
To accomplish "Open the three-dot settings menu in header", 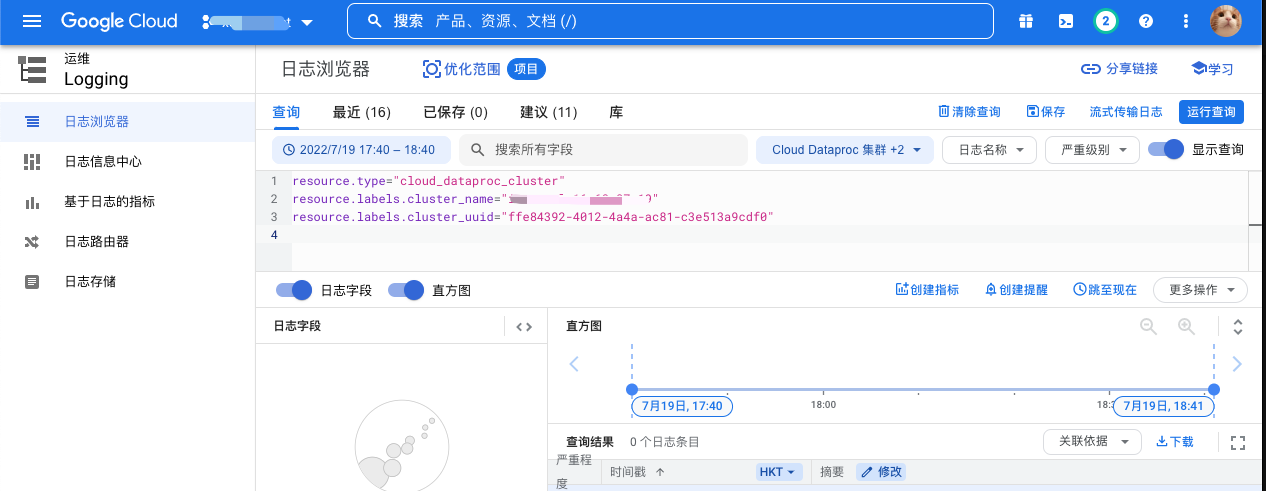I will (x=1186, y=21).
